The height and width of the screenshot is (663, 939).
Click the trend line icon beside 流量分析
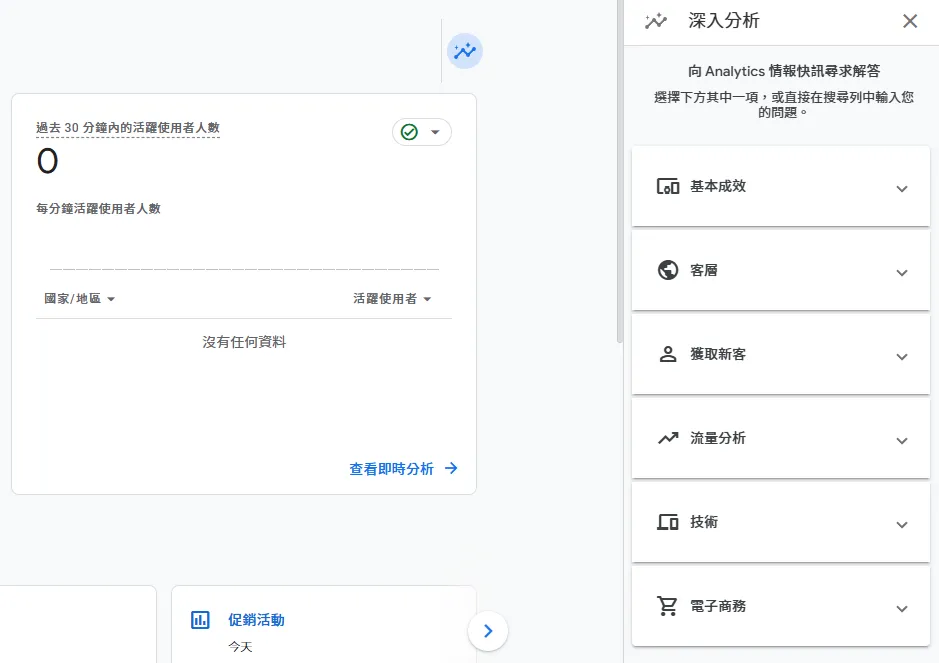tap(668, 438)
